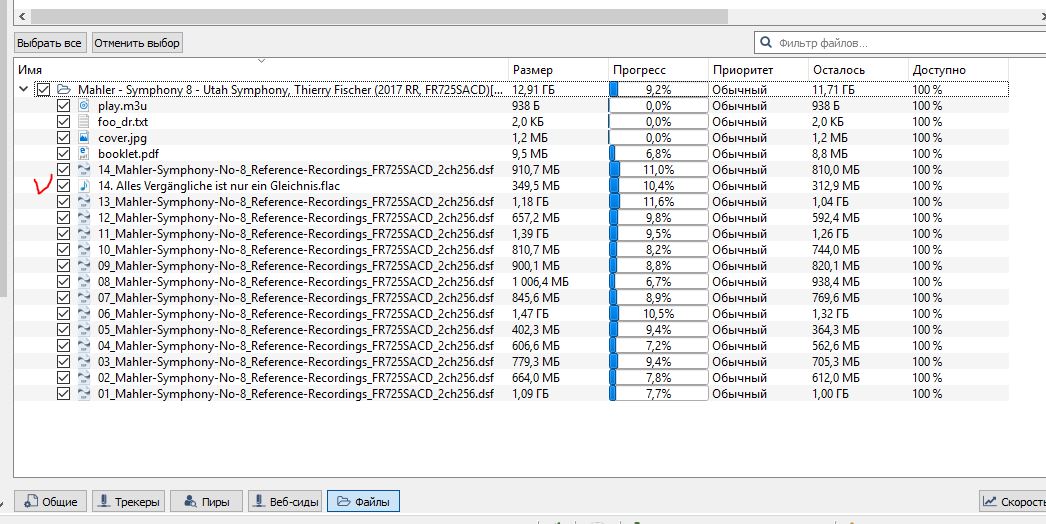Click the booklet.pdf document icon
This screenshot has height=524, width=1046.
(83, 154)
